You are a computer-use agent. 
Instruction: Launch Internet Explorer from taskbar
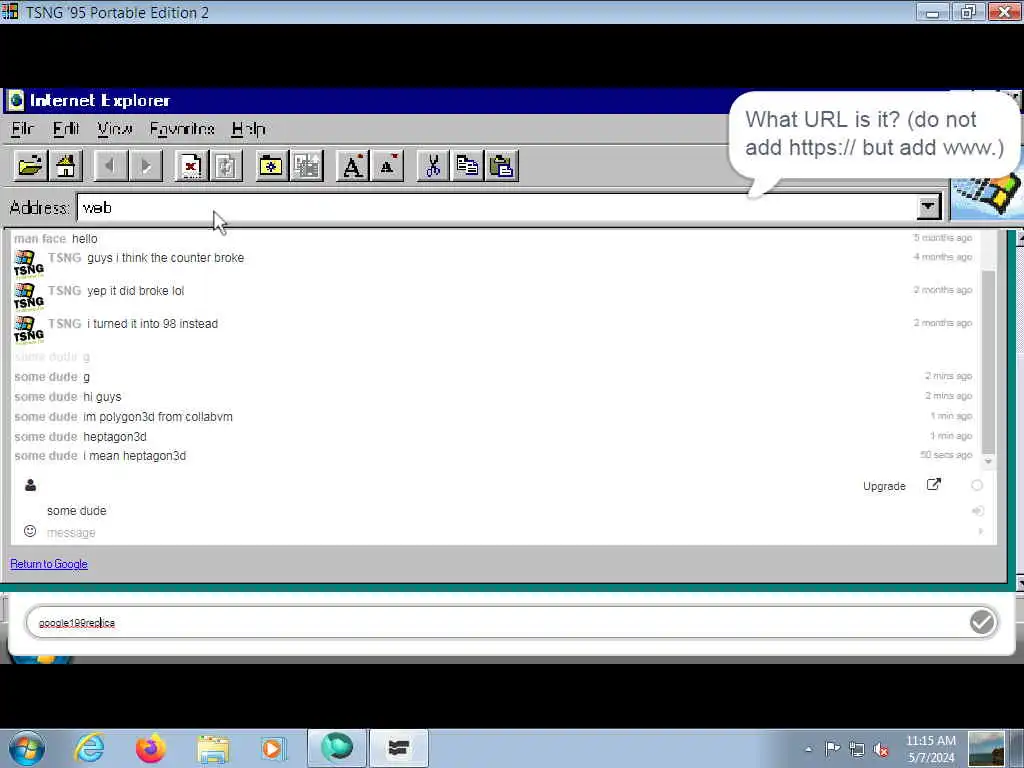coord(89,748)
